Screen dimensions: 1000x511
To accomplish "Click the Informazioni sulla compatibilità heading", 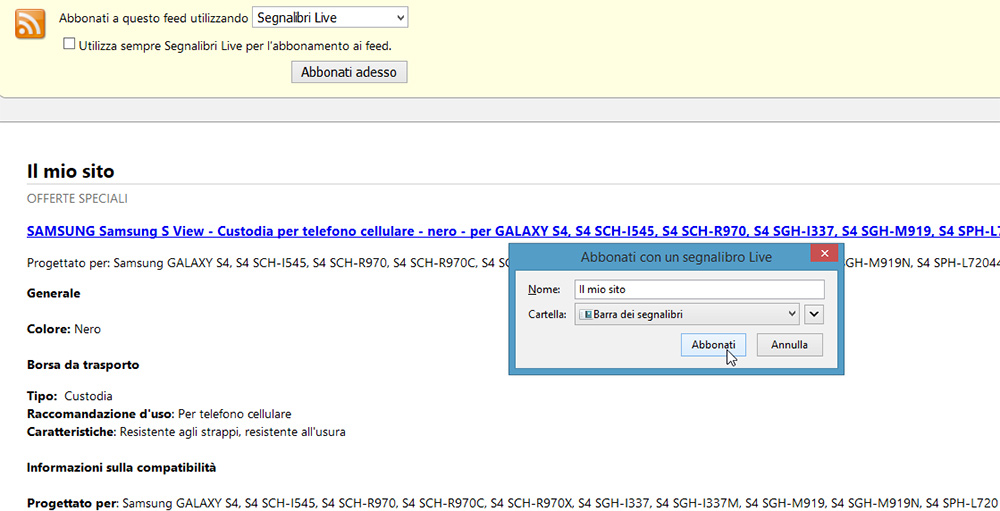I will coord(121,468).
